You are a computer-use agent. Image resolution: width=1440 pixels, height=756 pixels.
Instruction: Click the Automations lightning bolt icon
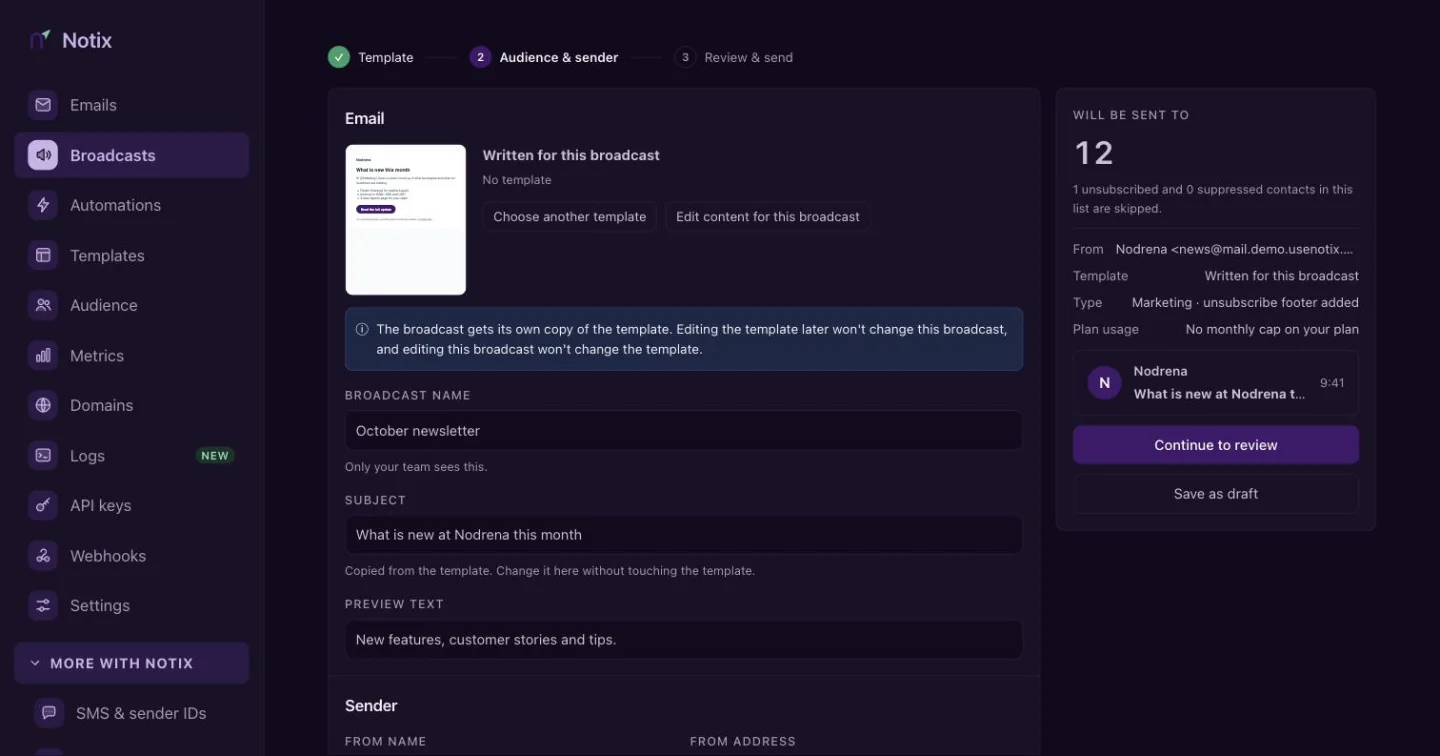coord(43,205)
